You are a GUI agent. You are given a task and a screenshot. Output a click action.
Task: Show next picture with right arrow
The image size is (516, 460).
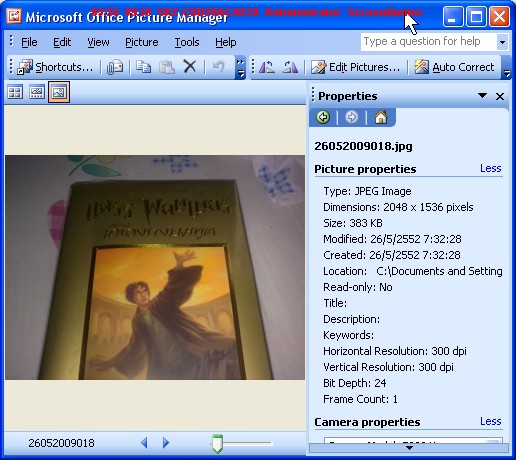pos(166,443)
